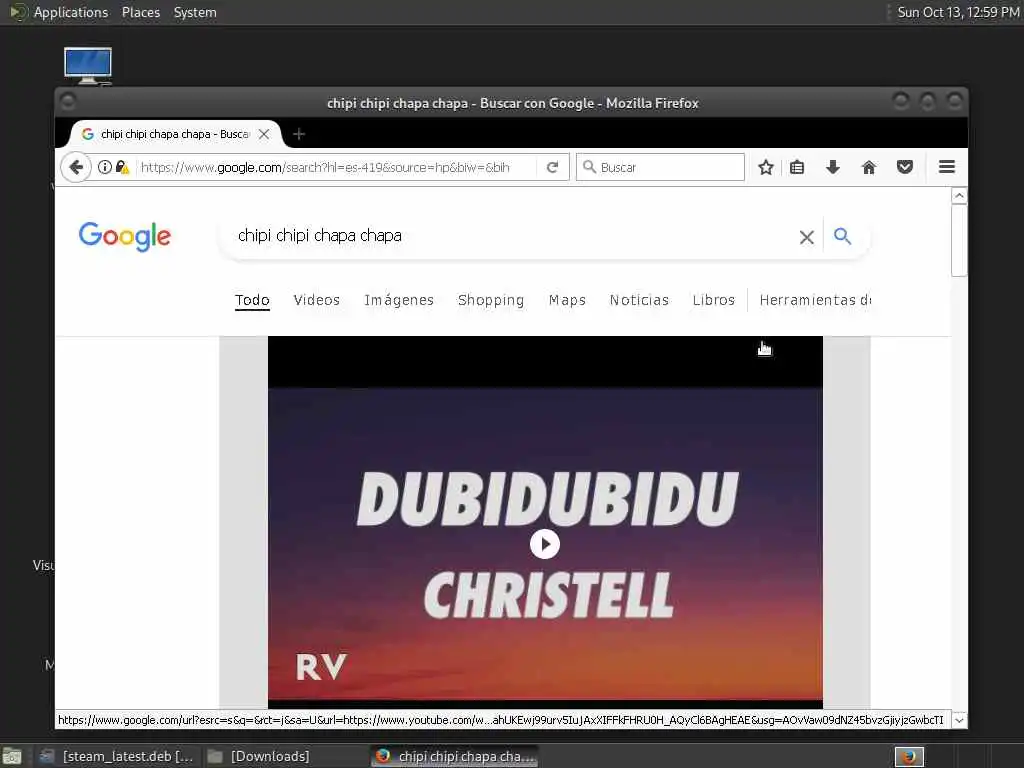Open the Libros results tab
1024x768 pixels.
point(714,300)
